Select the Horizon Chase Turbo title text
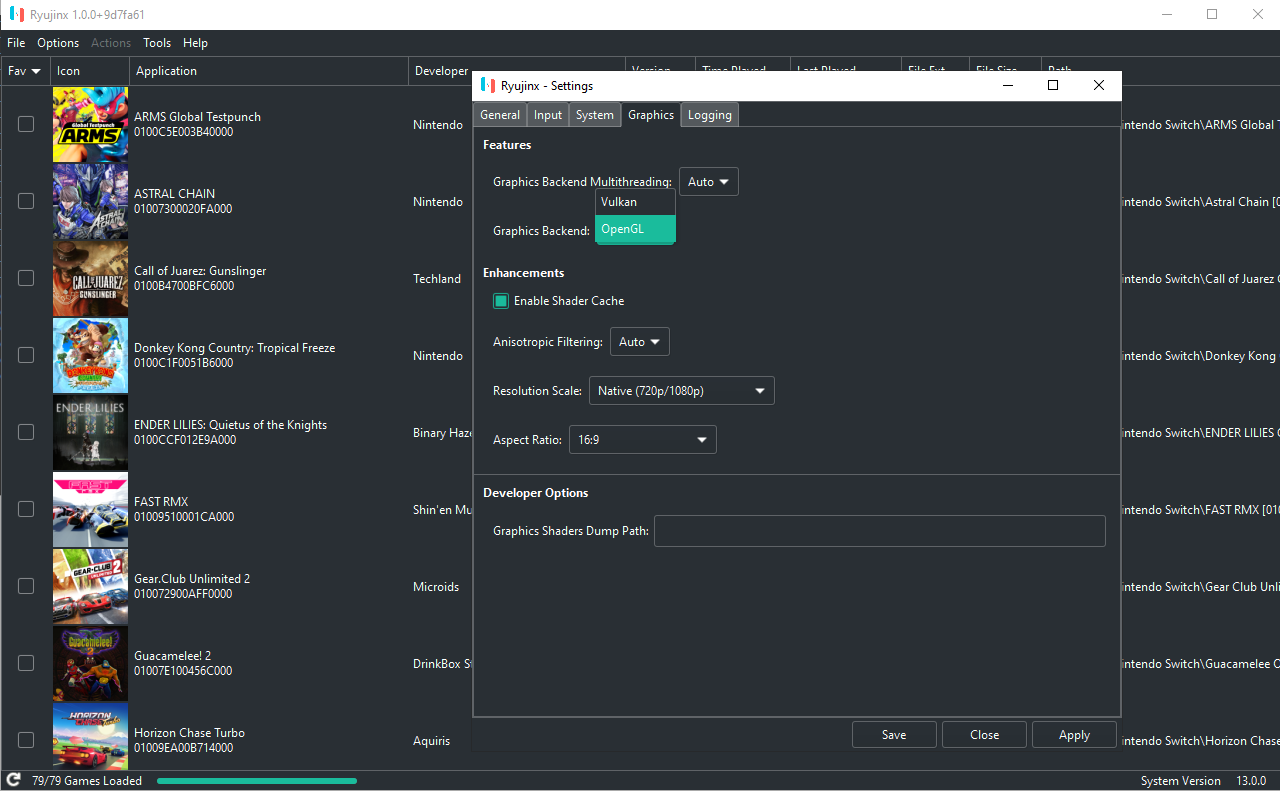The image size is (1280, 792). (x=189, y=733)
